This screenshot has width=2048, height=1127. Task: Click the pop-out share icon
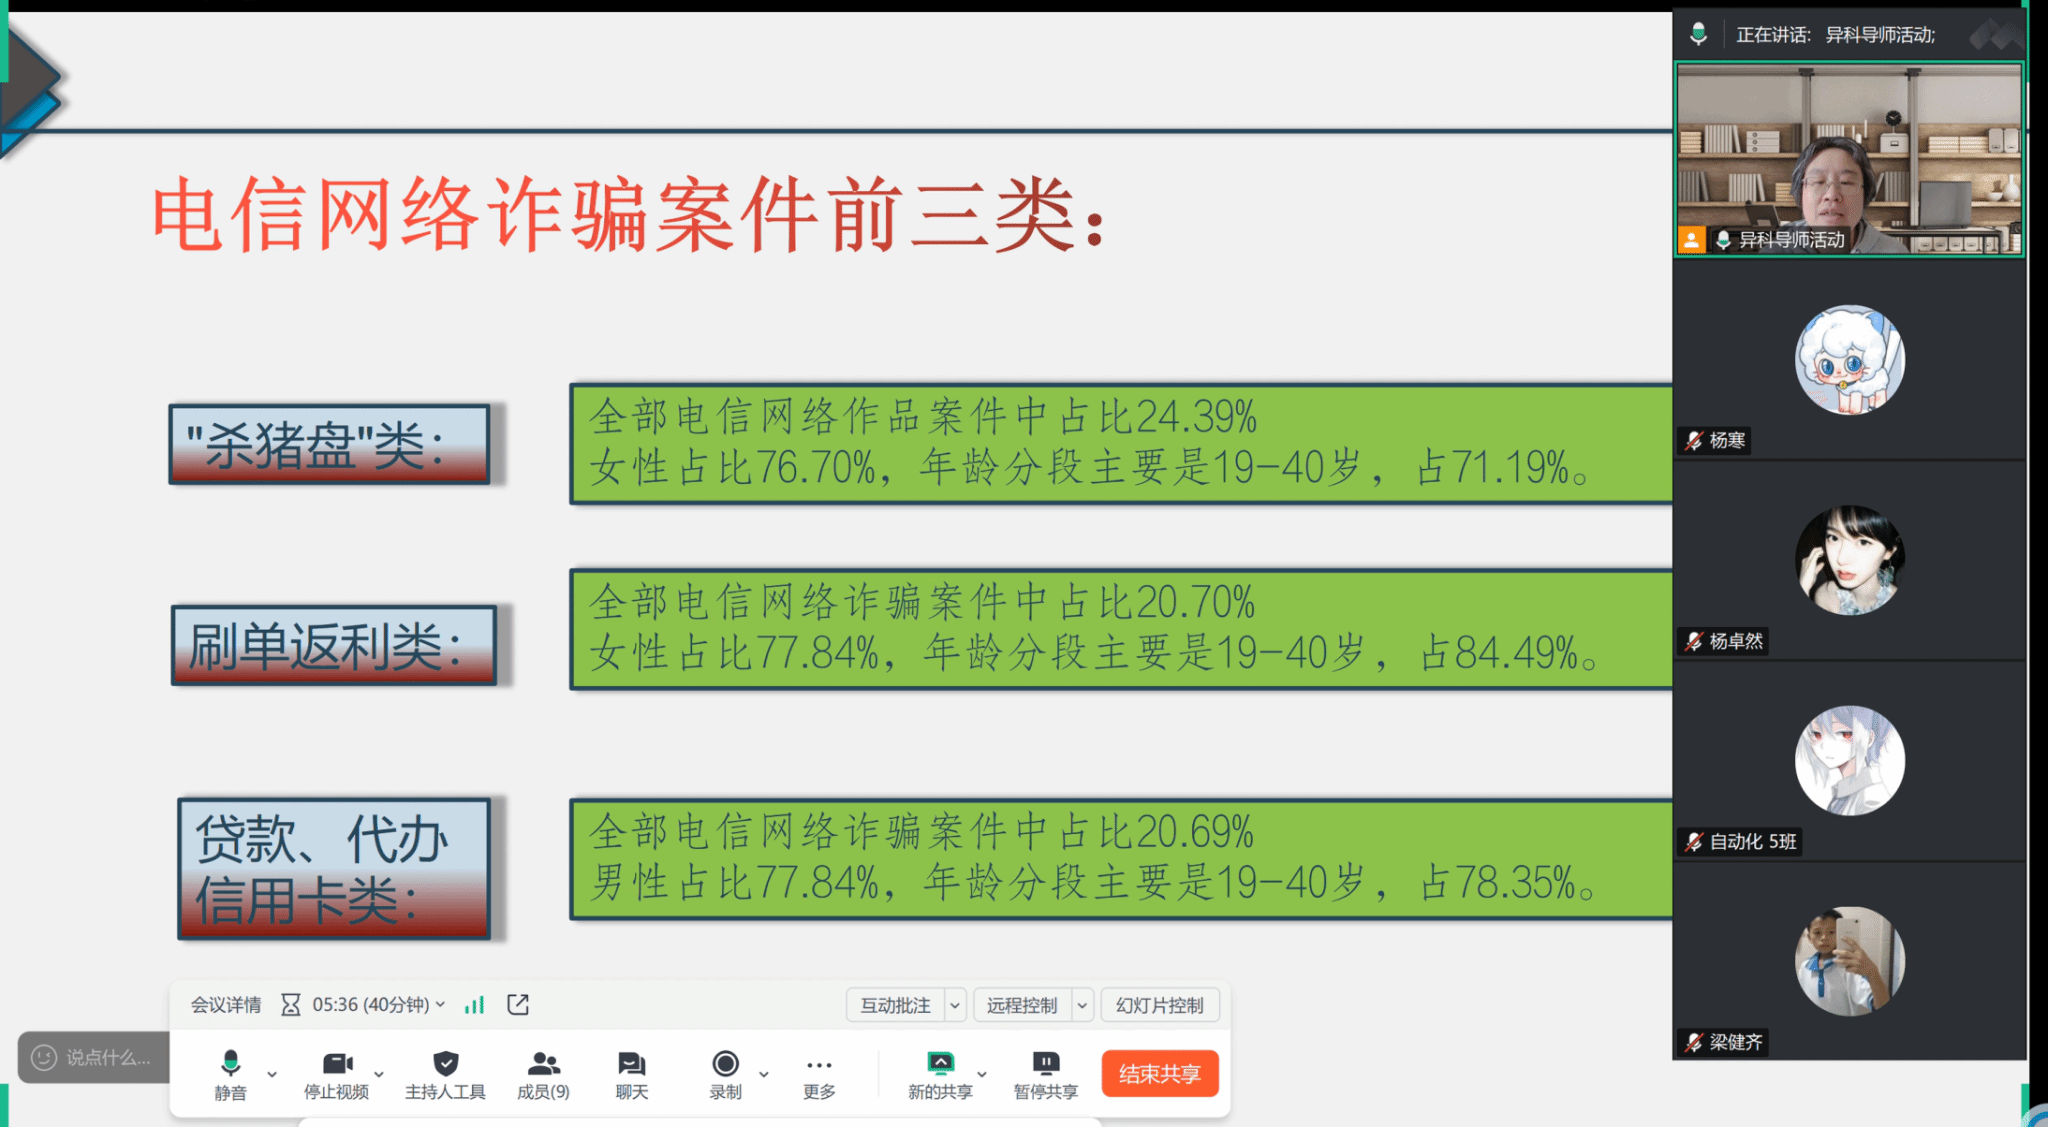pos(518,1004)
